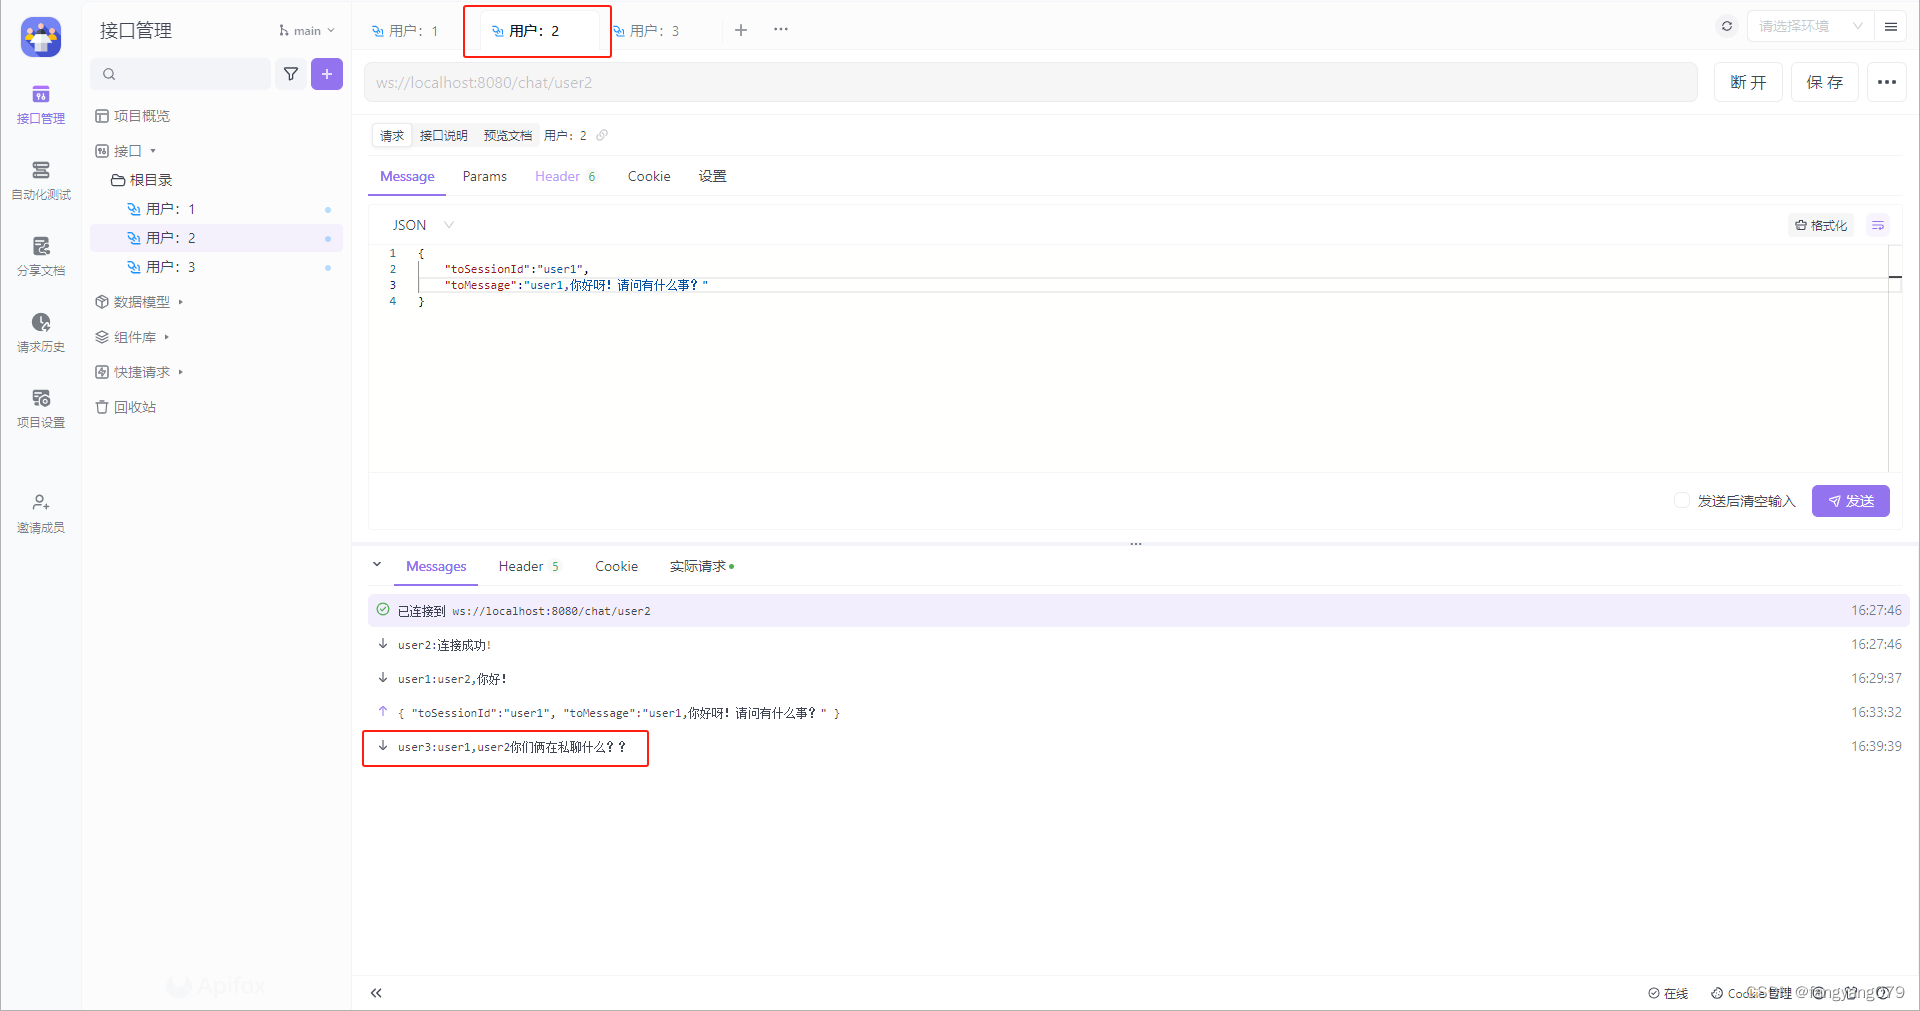Image resolution: width=1920 pixels, height=1011 pixels.
Task: Open 设置 tab
Action: (712, 177)
